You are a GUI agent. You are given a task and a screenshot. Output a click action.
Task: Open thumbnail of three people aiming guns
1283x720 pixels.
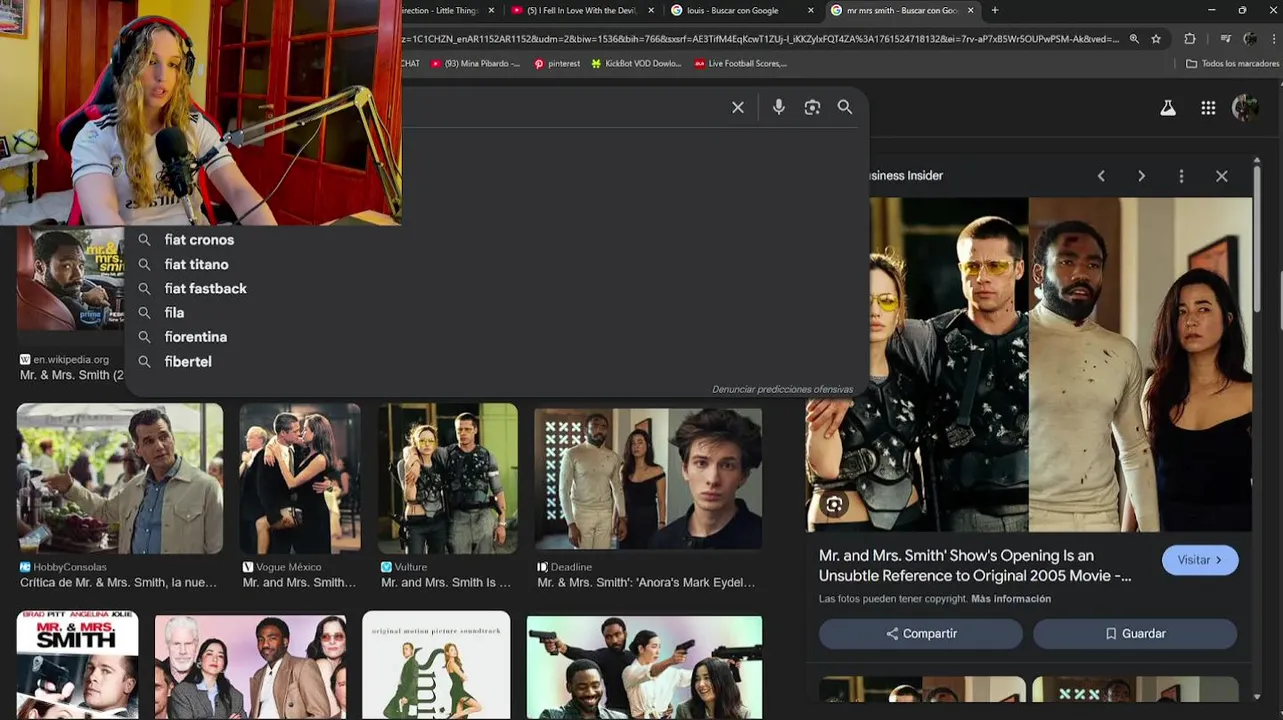pos(644,667)
